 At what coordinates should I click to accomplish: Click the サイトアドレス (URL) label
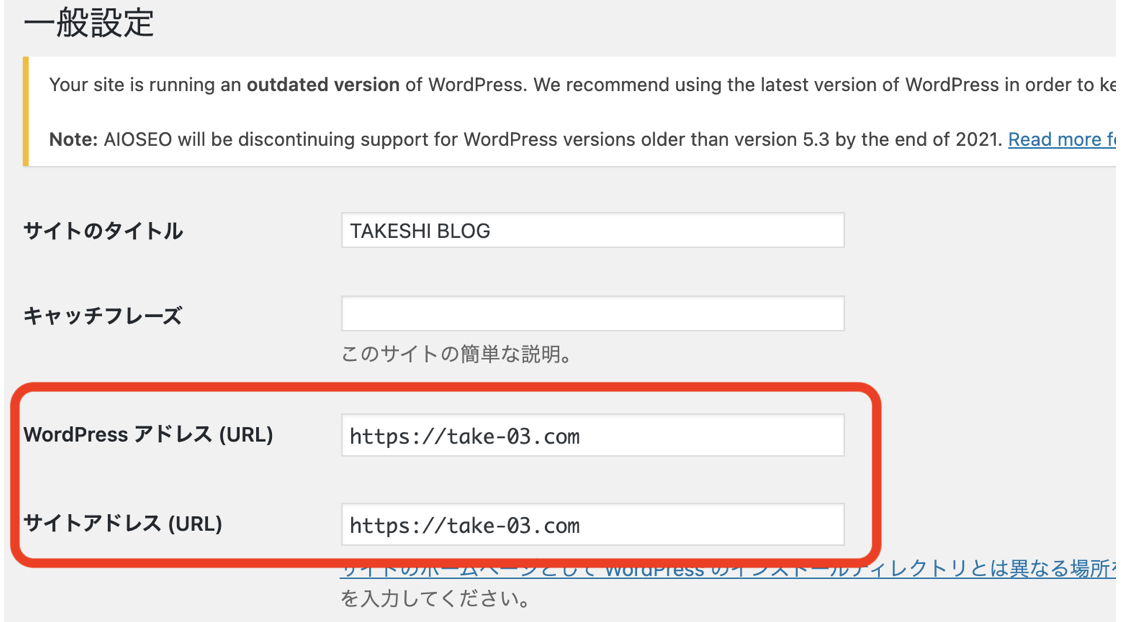coord(122,524)
